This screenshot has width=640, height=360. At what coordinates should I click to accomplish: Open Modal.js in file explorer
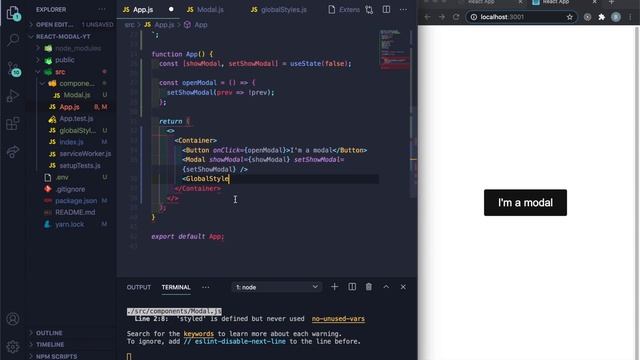[x=72, y=95]
